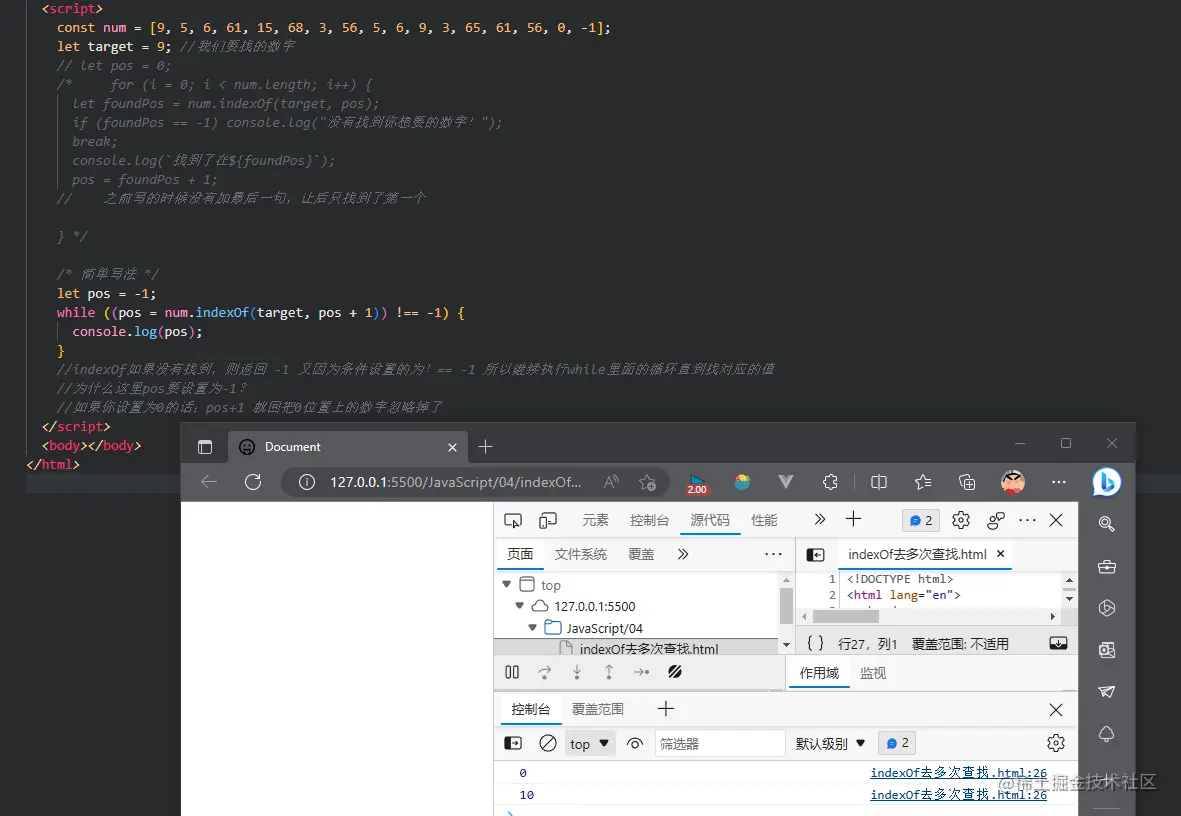Click the step out debugger button
This screenshot has width=1181, height=816.
coord(609,672)
